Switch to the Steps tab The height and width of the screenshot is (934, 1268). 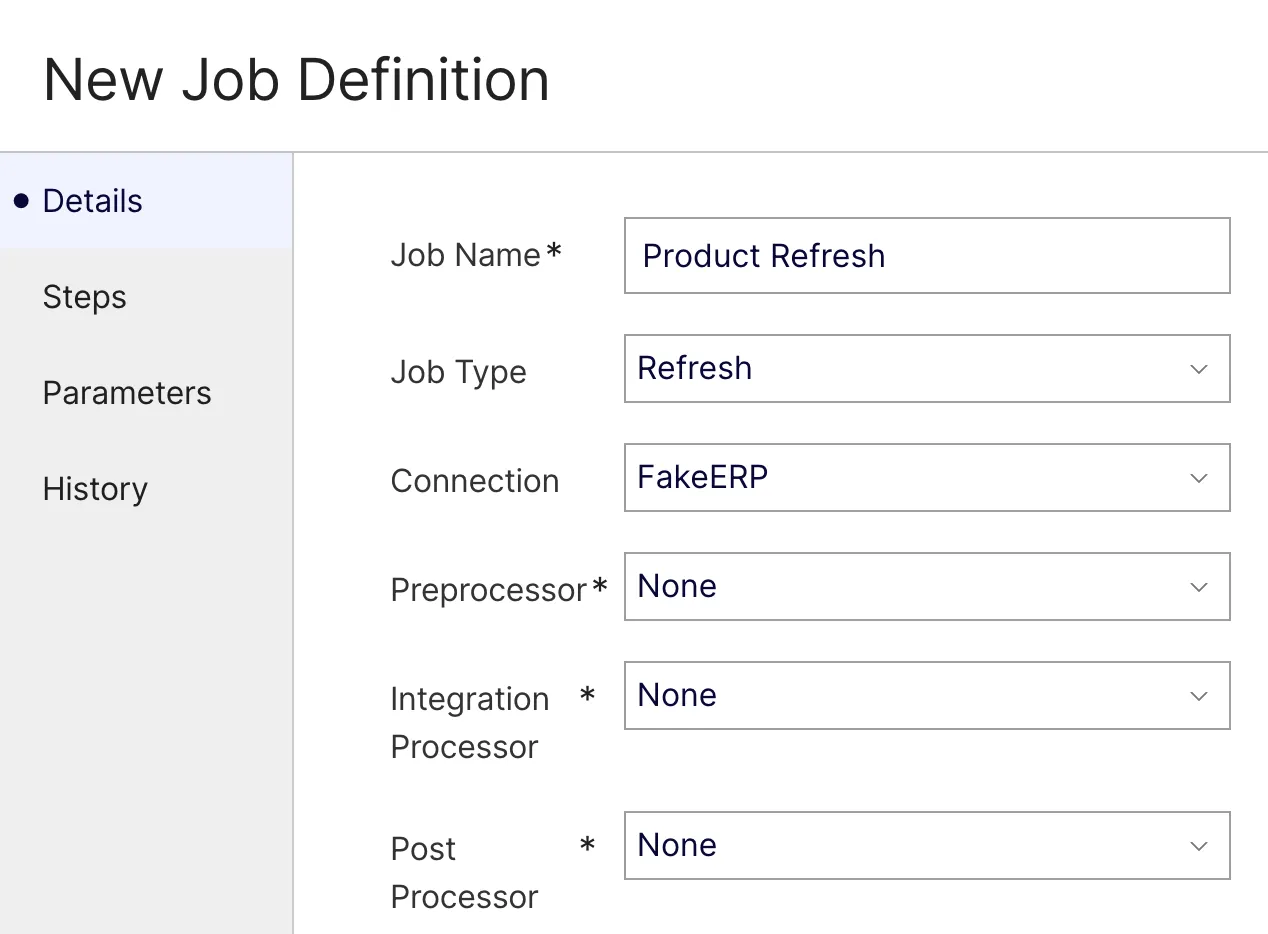point(146,297)
